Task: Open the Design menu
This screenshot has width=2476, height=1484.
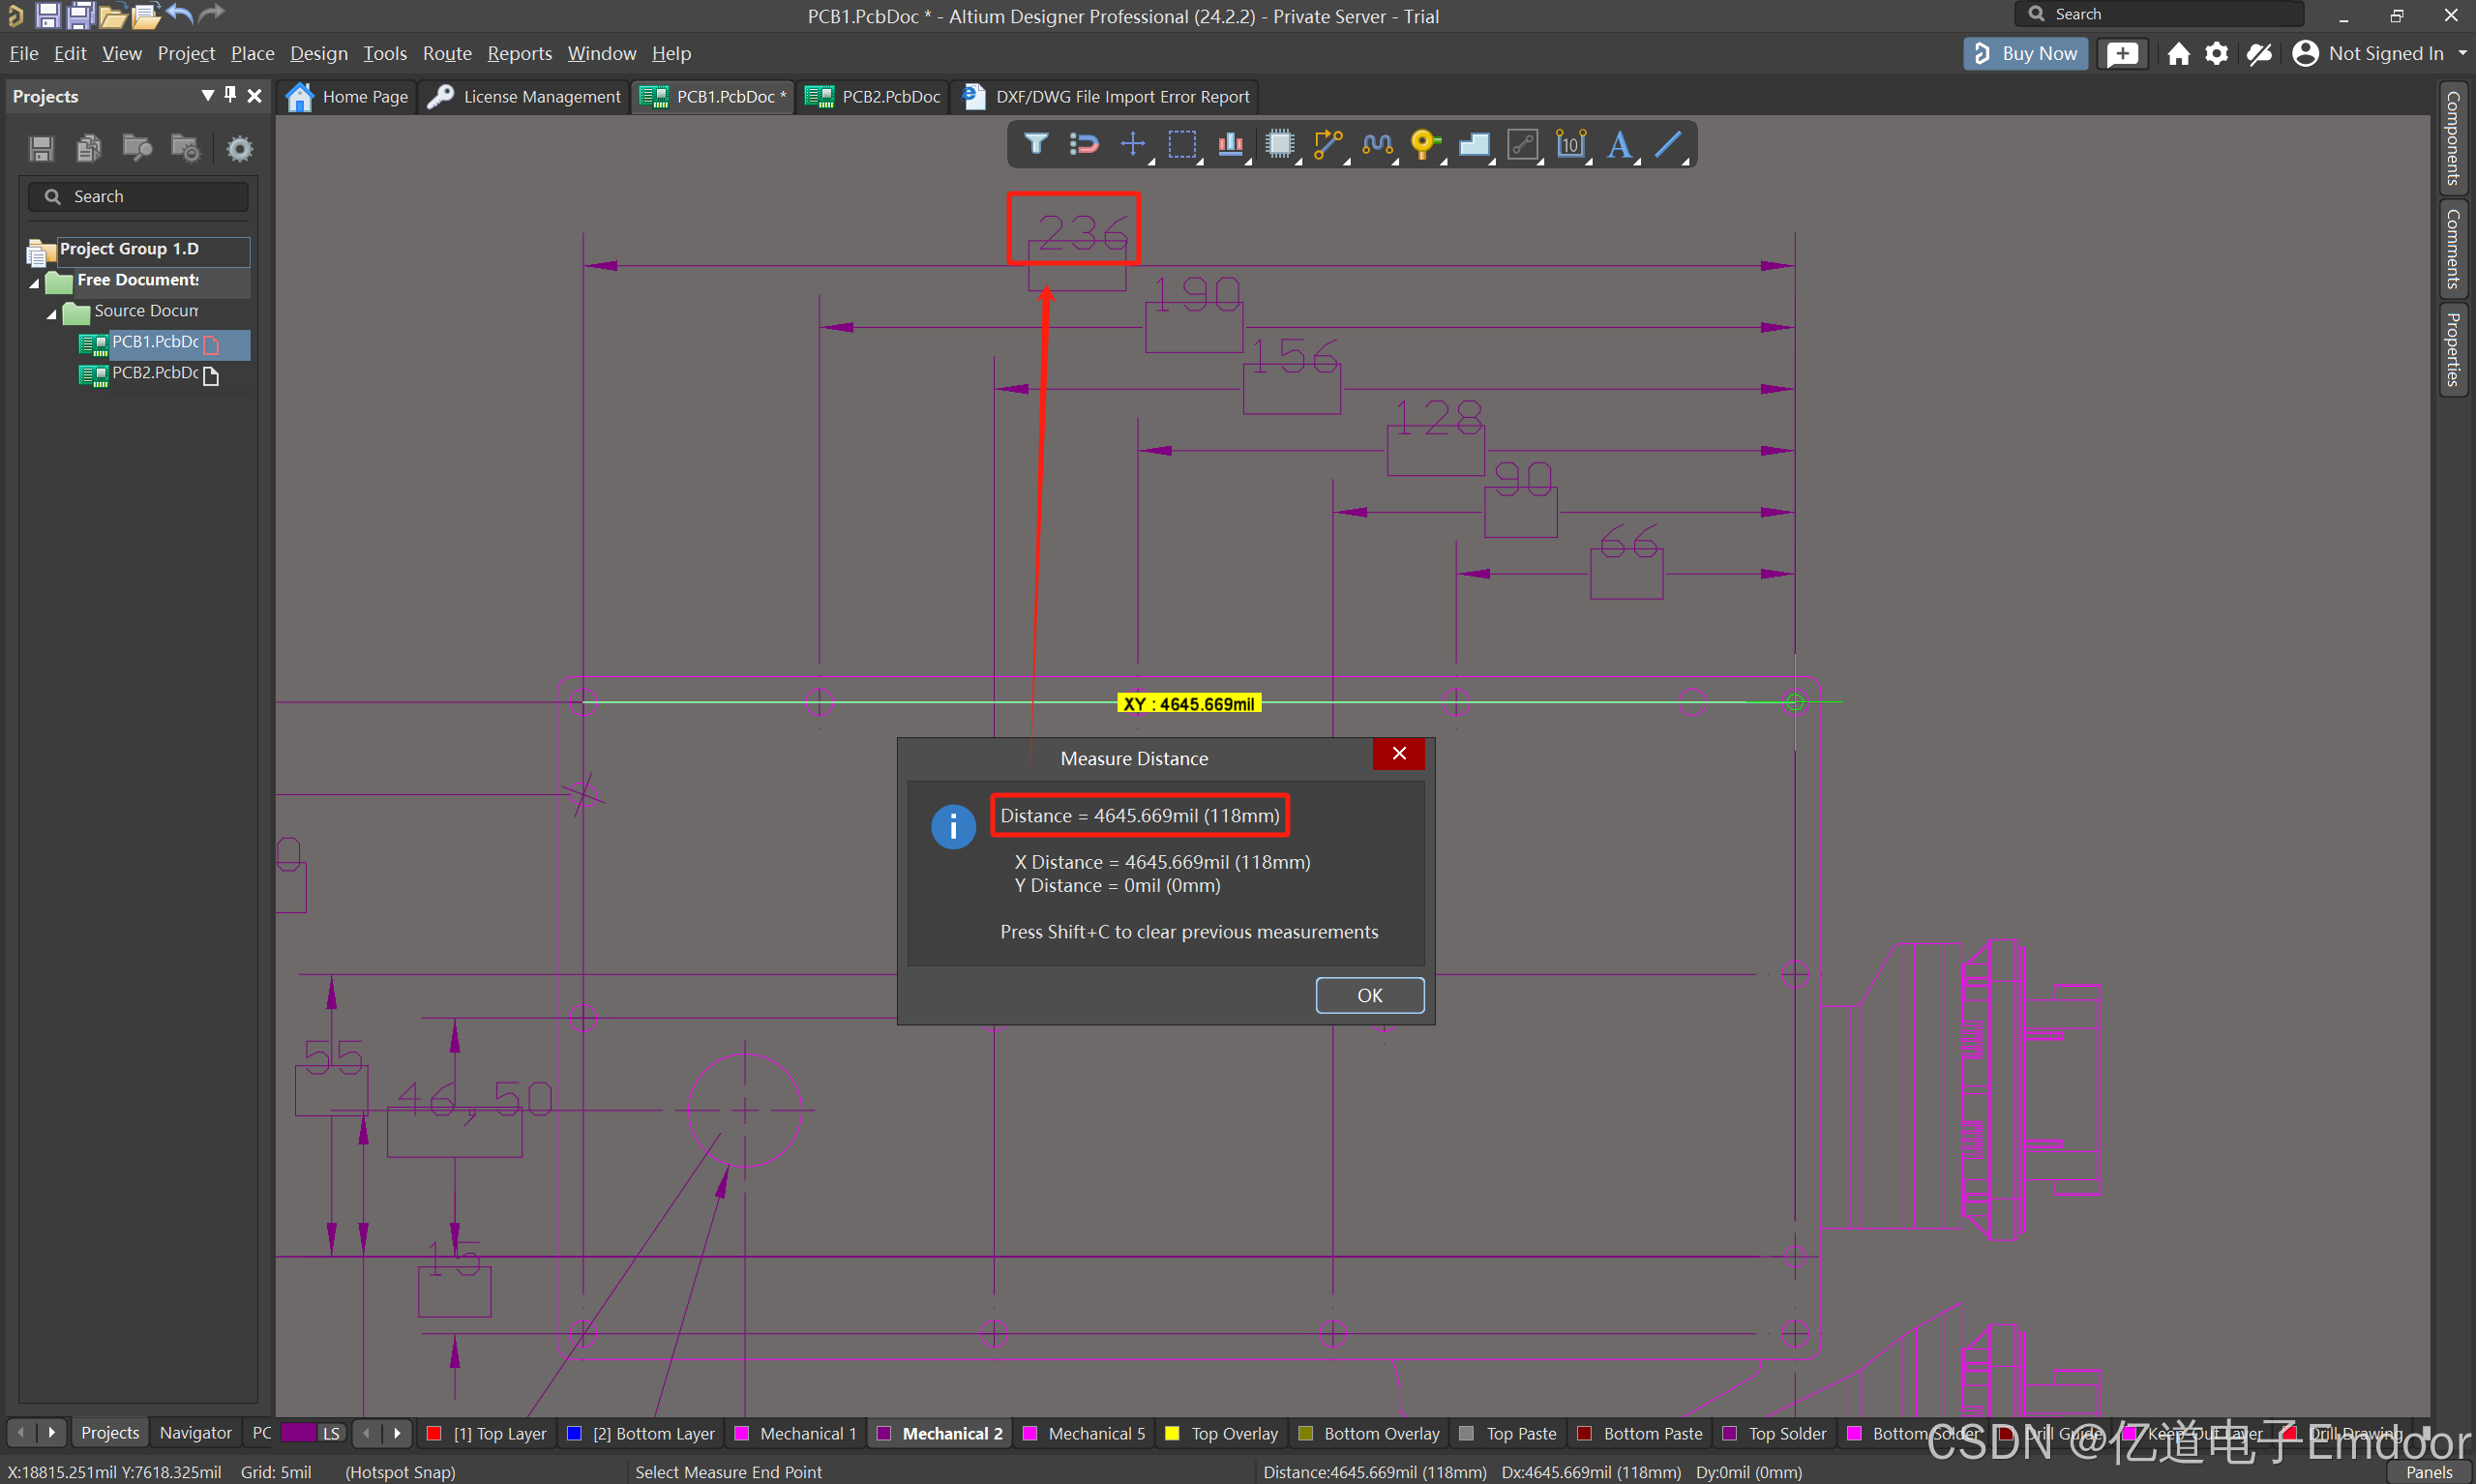Action: pyautogui.click(x=318, y=53)
